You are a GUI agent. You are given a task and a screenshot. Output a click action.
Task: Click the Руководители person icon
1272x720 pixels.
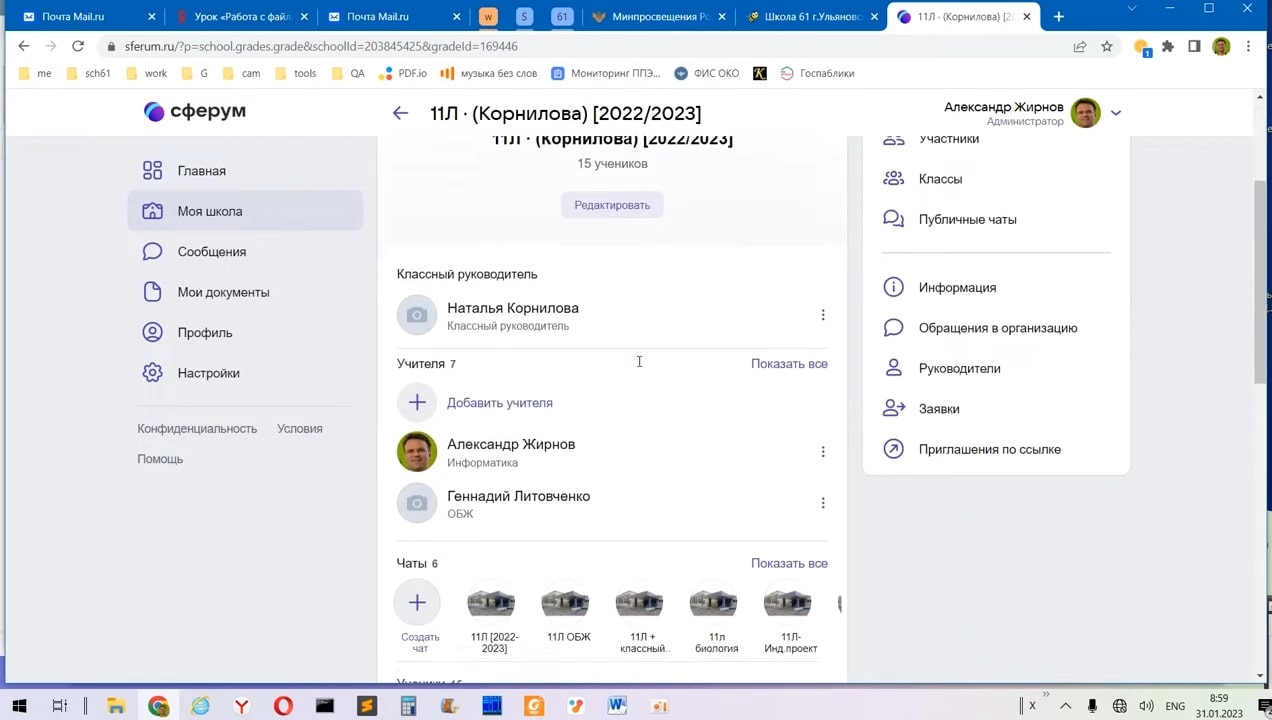894,368
